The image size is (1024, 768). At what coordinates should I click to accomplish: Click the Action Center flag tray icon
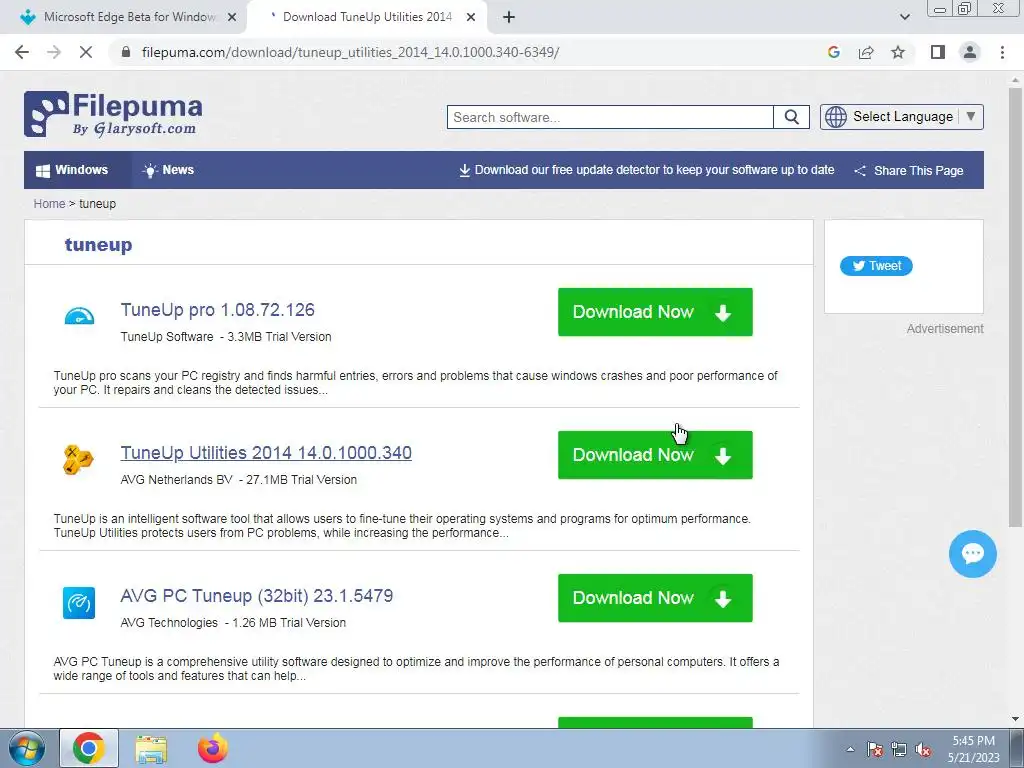[x=875, y=749]
